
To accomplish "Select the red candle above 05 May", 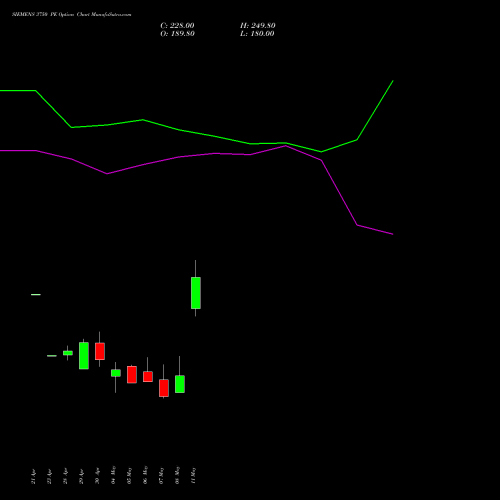I will point(132,375).
